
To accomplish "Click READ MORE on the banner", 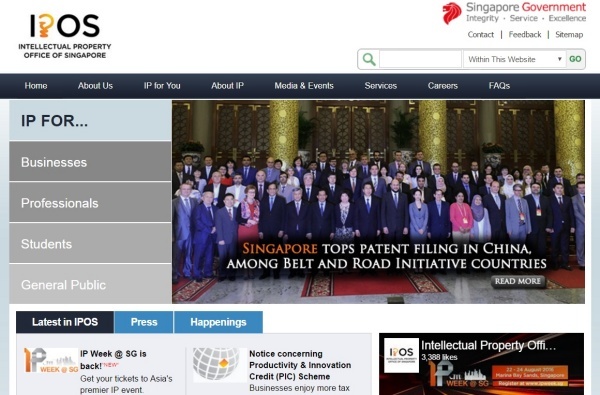I will [x=518, y=281].
